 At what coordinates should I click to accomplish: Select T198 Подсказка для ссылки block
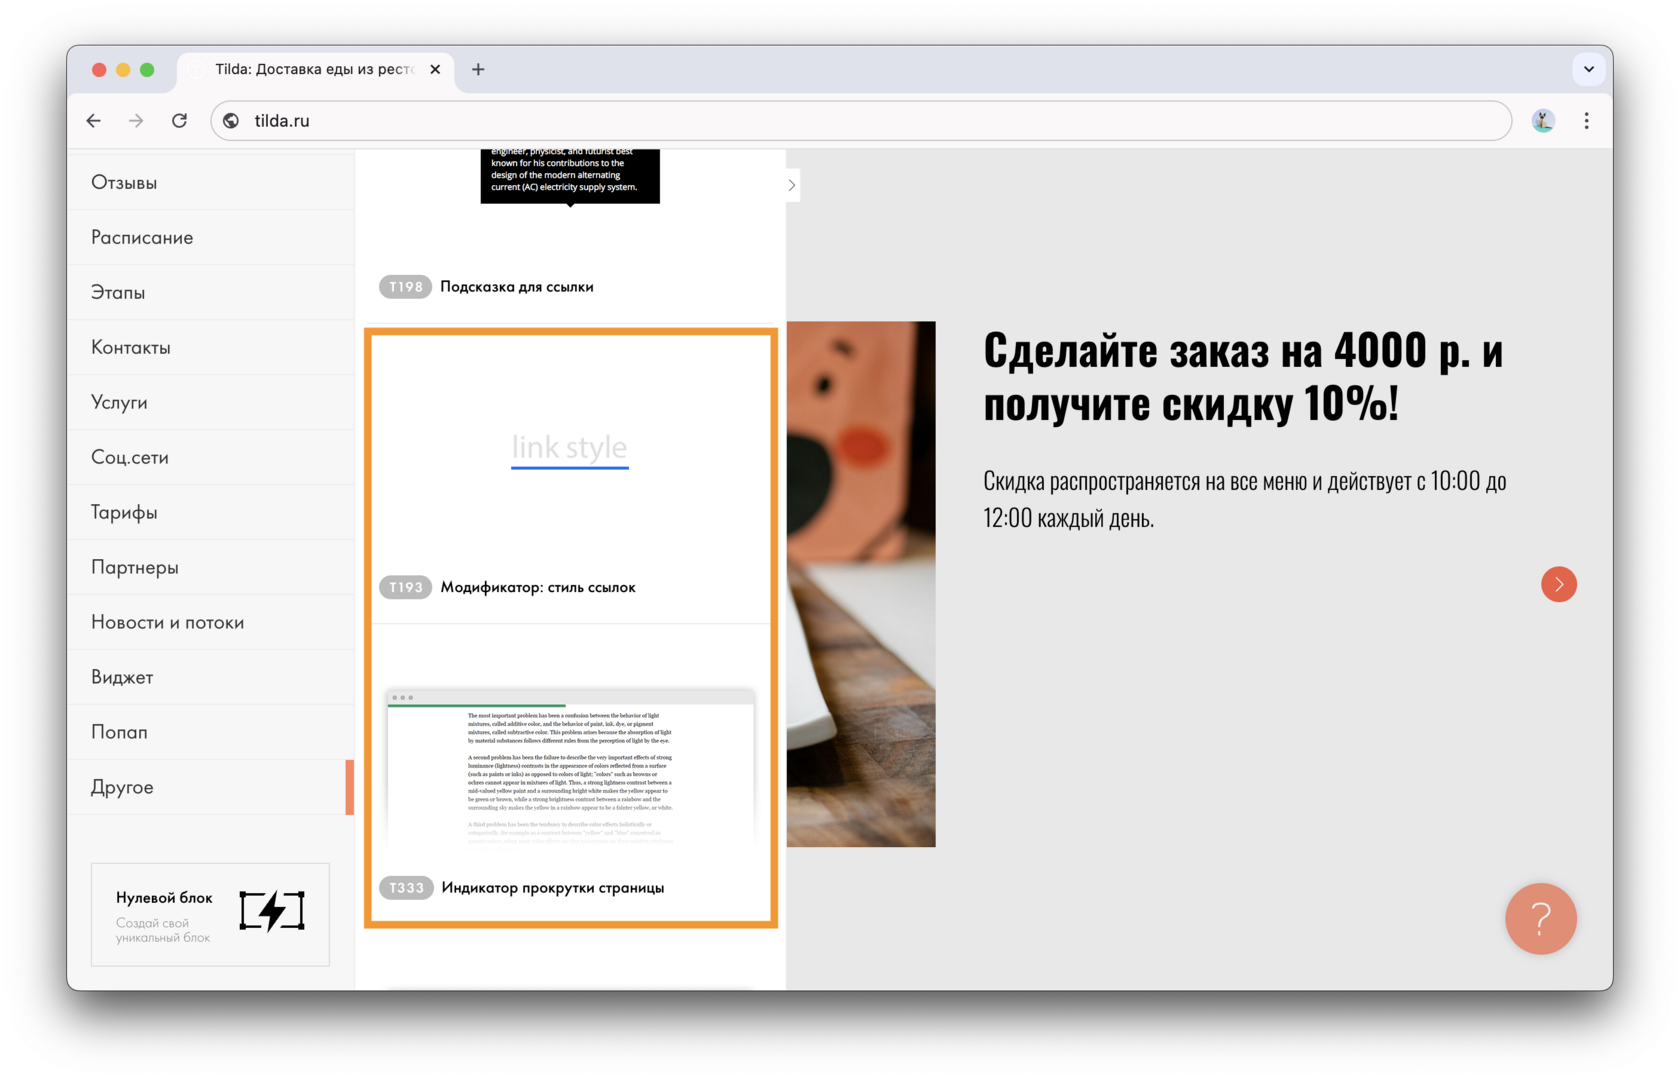pyautogui.click(x=517, y=287)
